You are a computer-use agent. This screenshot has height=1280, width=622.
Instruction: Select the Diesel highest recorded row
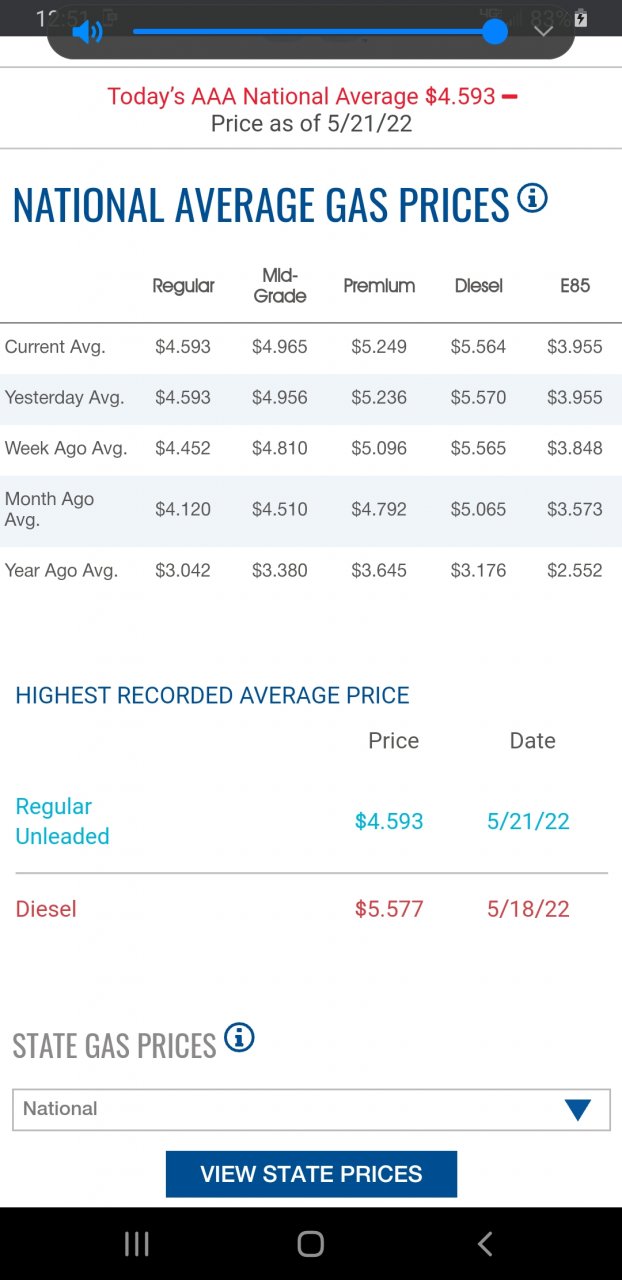coord(311,909)
